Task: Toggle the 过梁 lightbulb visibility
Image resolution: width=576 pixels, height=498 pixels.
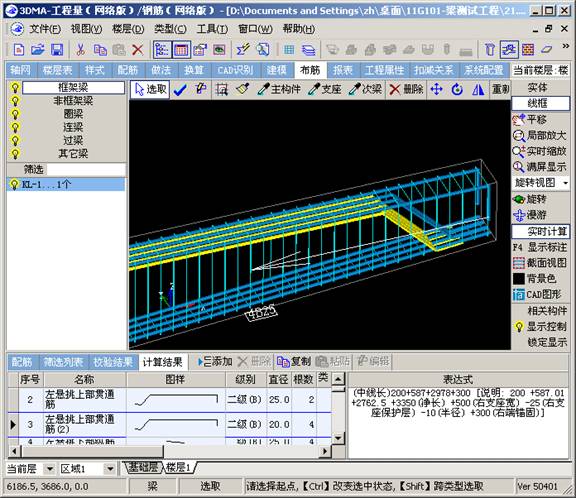Action: tap(15, 140)
